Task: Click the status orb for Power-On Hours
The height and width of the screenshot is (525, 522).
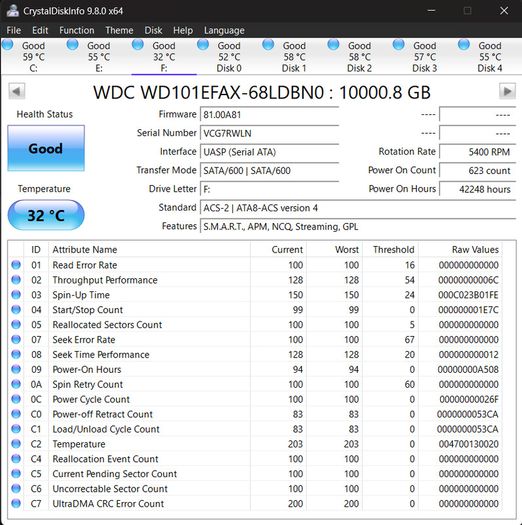Action: pos(16,369)
